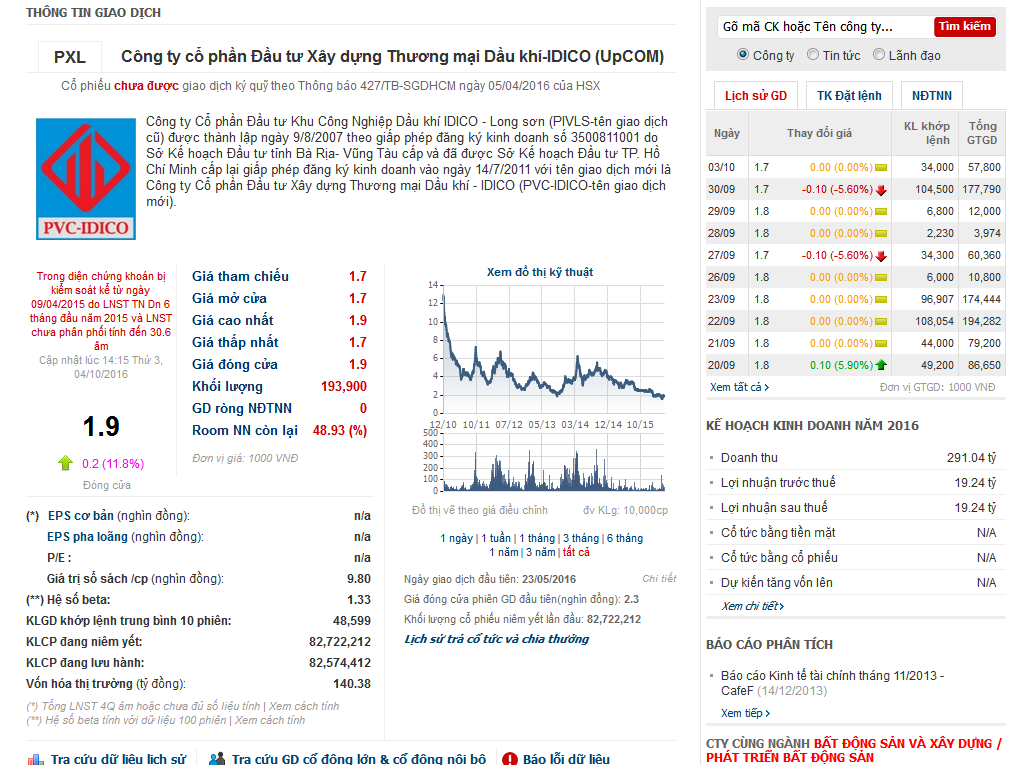Click the PXL ticker box

click(x=70, y=57)
